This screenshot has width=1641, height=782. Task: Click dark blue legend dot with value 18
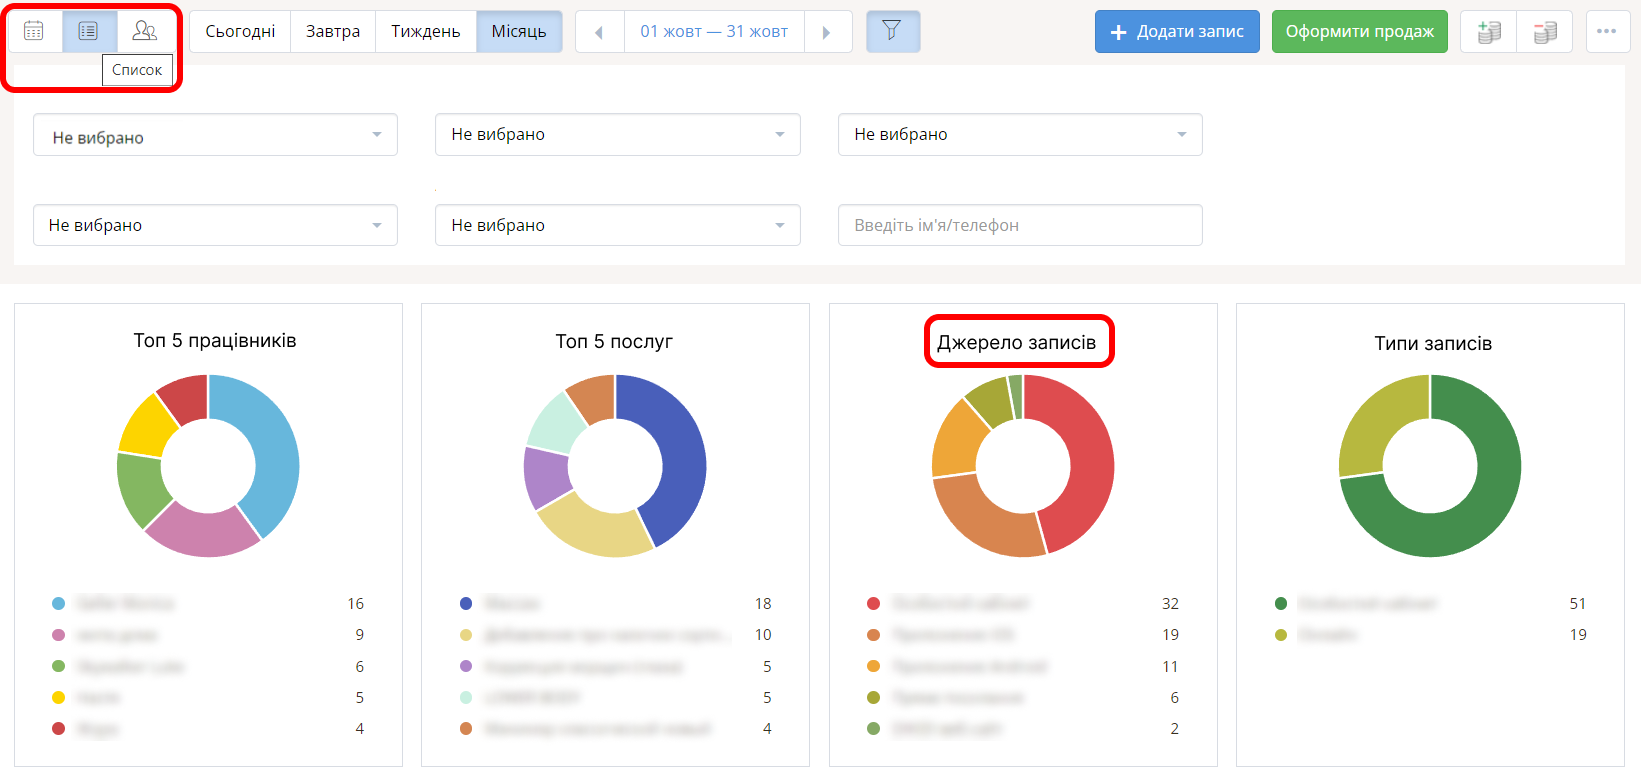pos(466,603)
